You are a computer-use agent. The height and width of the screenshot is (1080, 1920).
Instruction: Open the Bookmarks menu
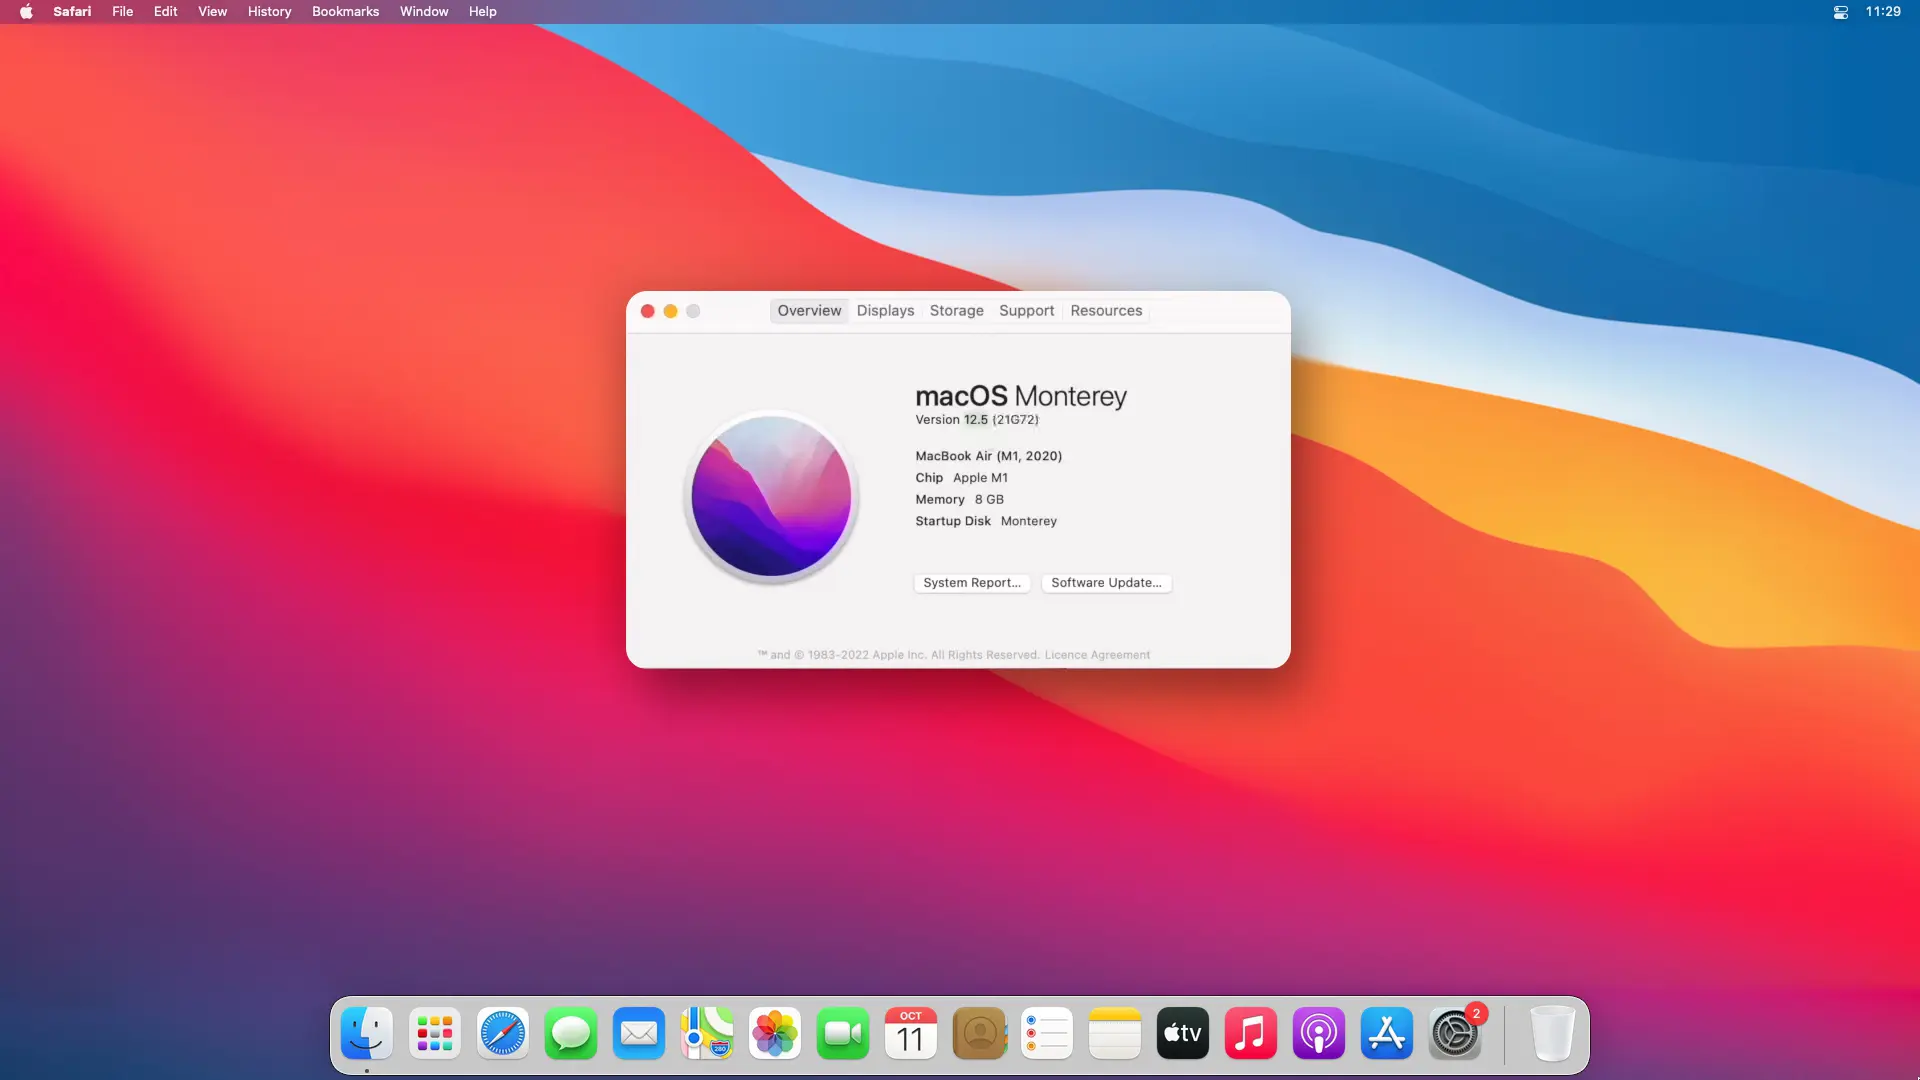[x=345, y=12]
